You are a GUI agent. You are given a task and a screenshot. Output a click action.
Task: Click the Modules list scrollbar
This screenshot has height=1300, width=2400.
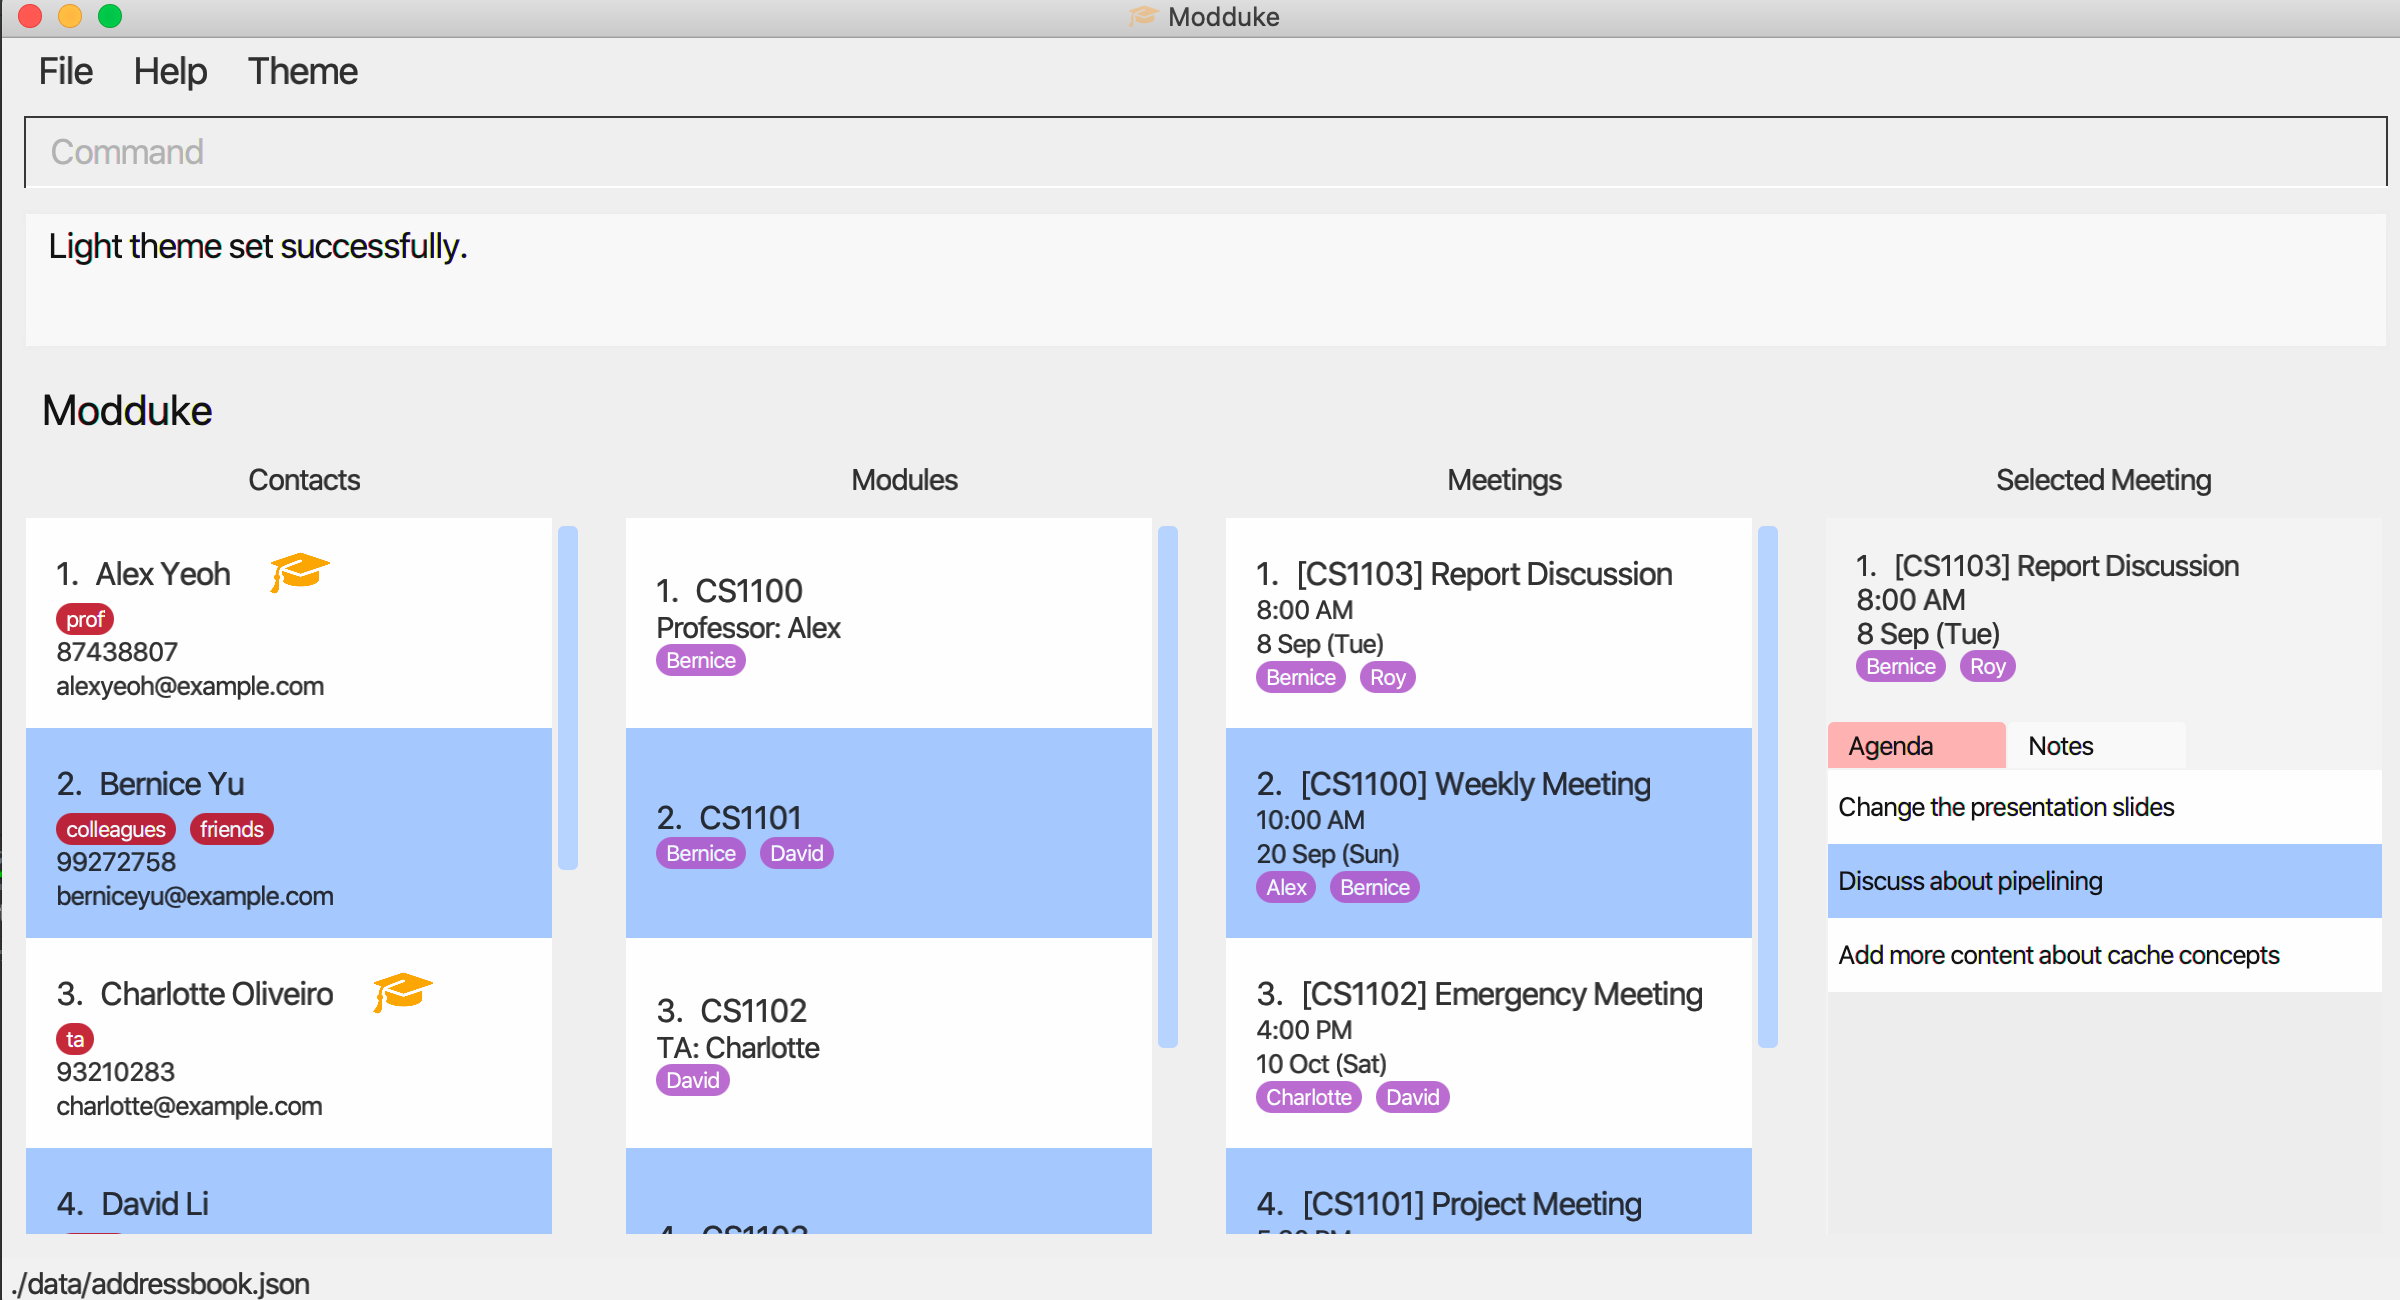[1167, 786]
